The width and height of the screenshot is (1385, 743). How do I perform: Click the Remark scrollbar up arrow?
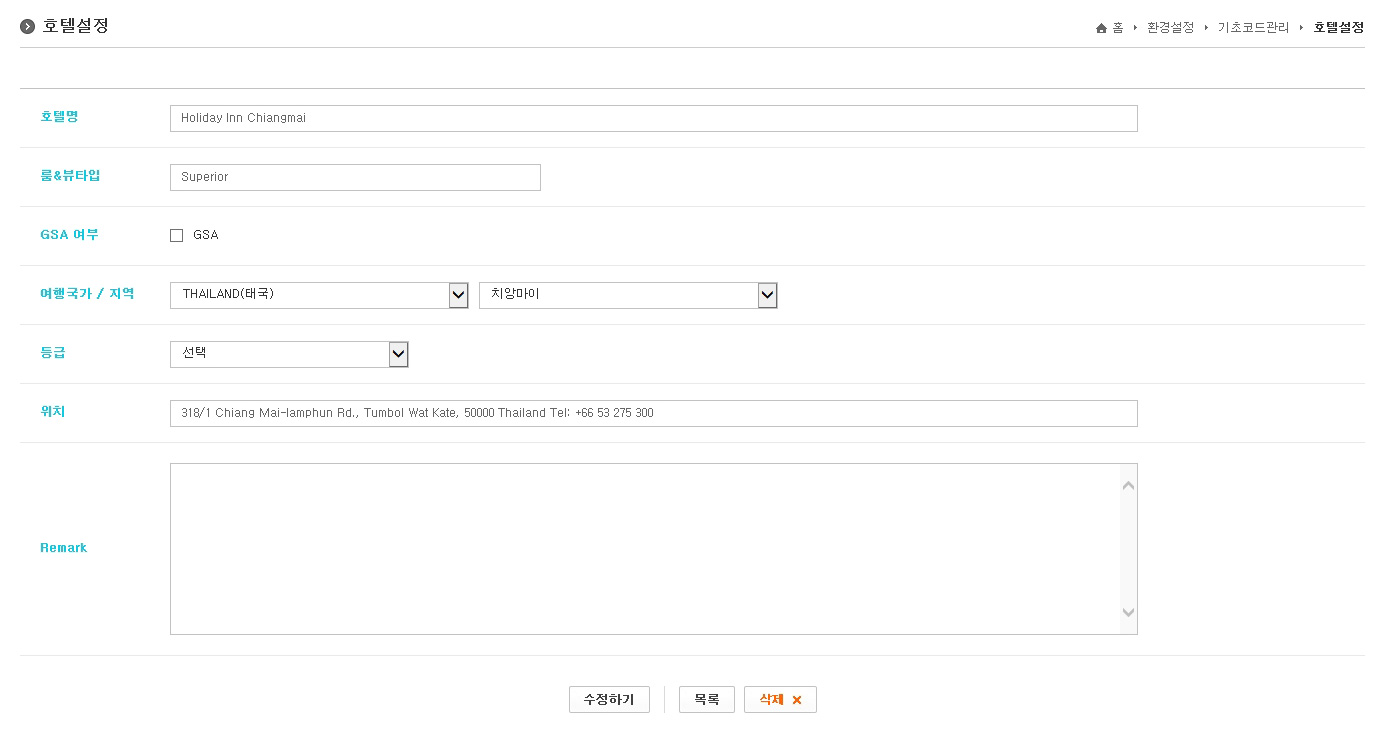click(1128, 486)
